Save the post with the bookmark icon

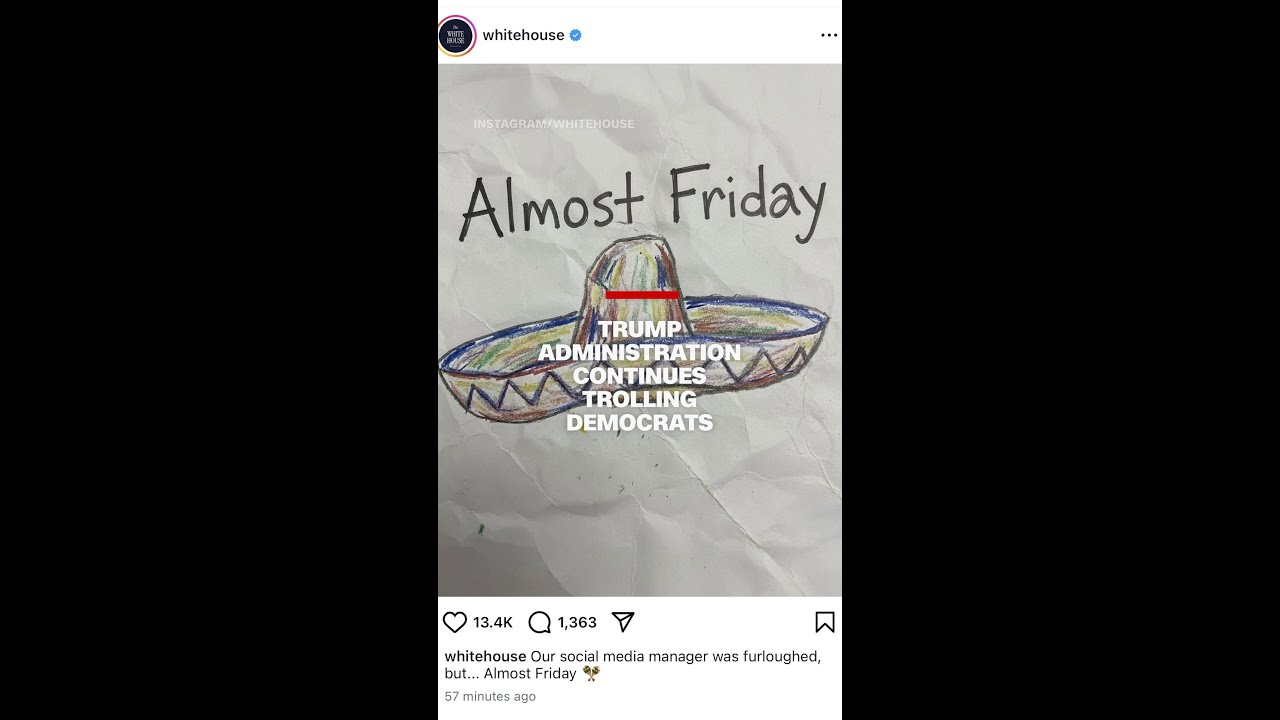825,622
